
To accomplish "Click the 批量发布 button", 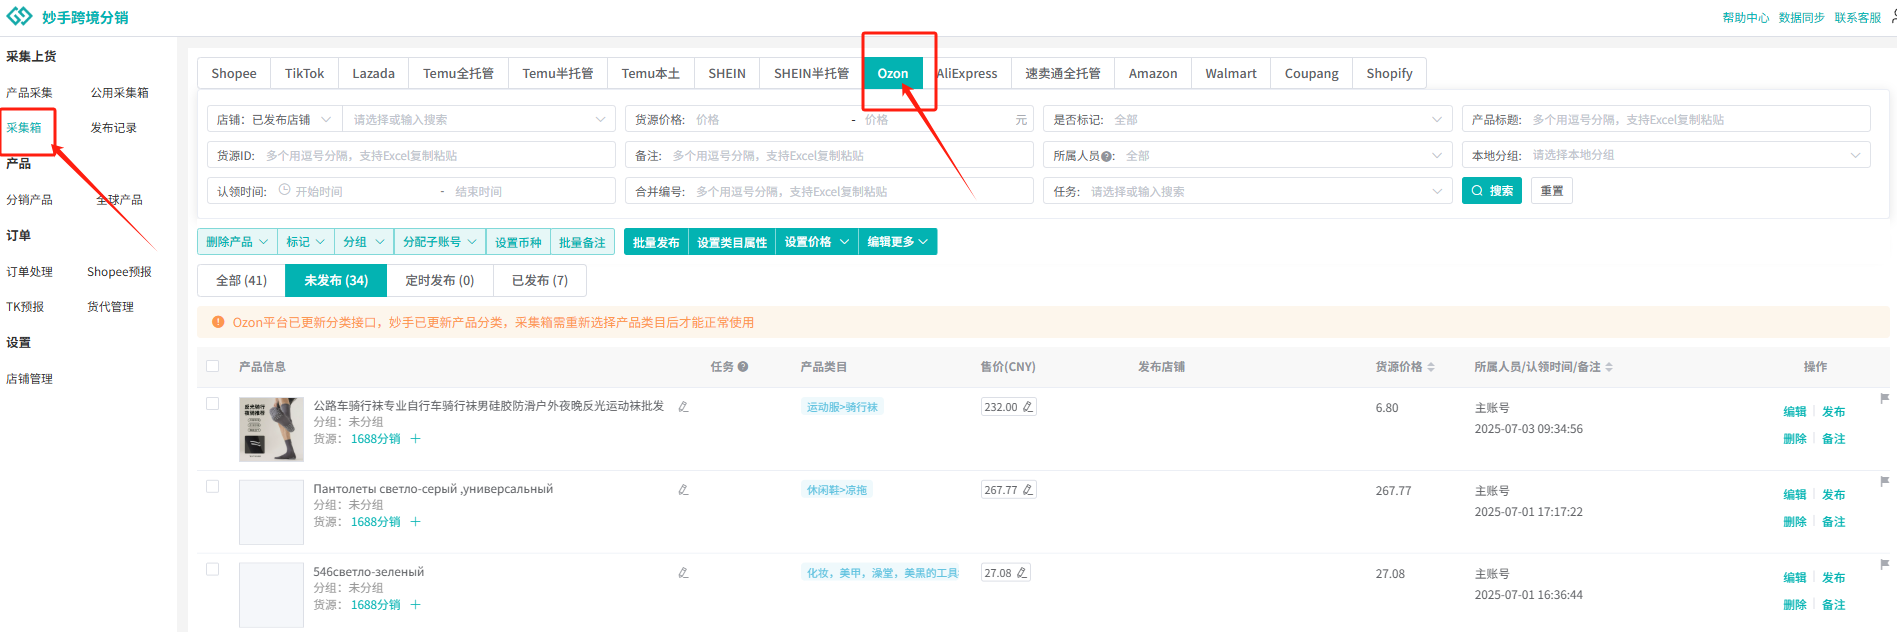I will click(656, 242).
